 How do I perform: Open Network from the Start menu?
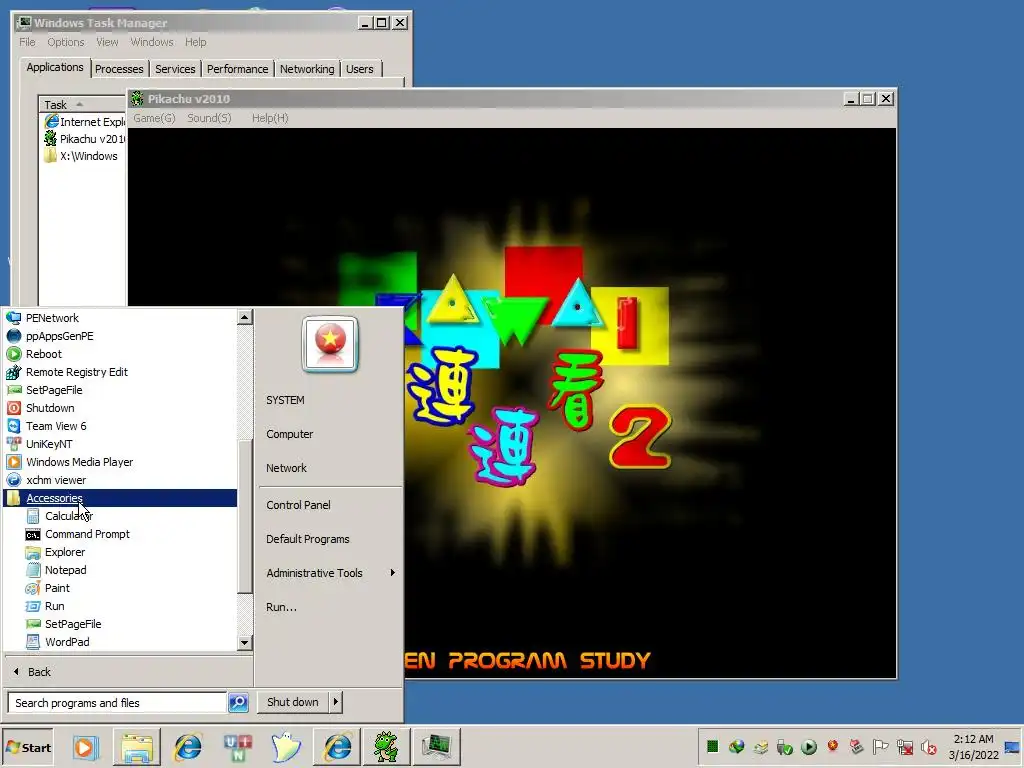point(286,468)
